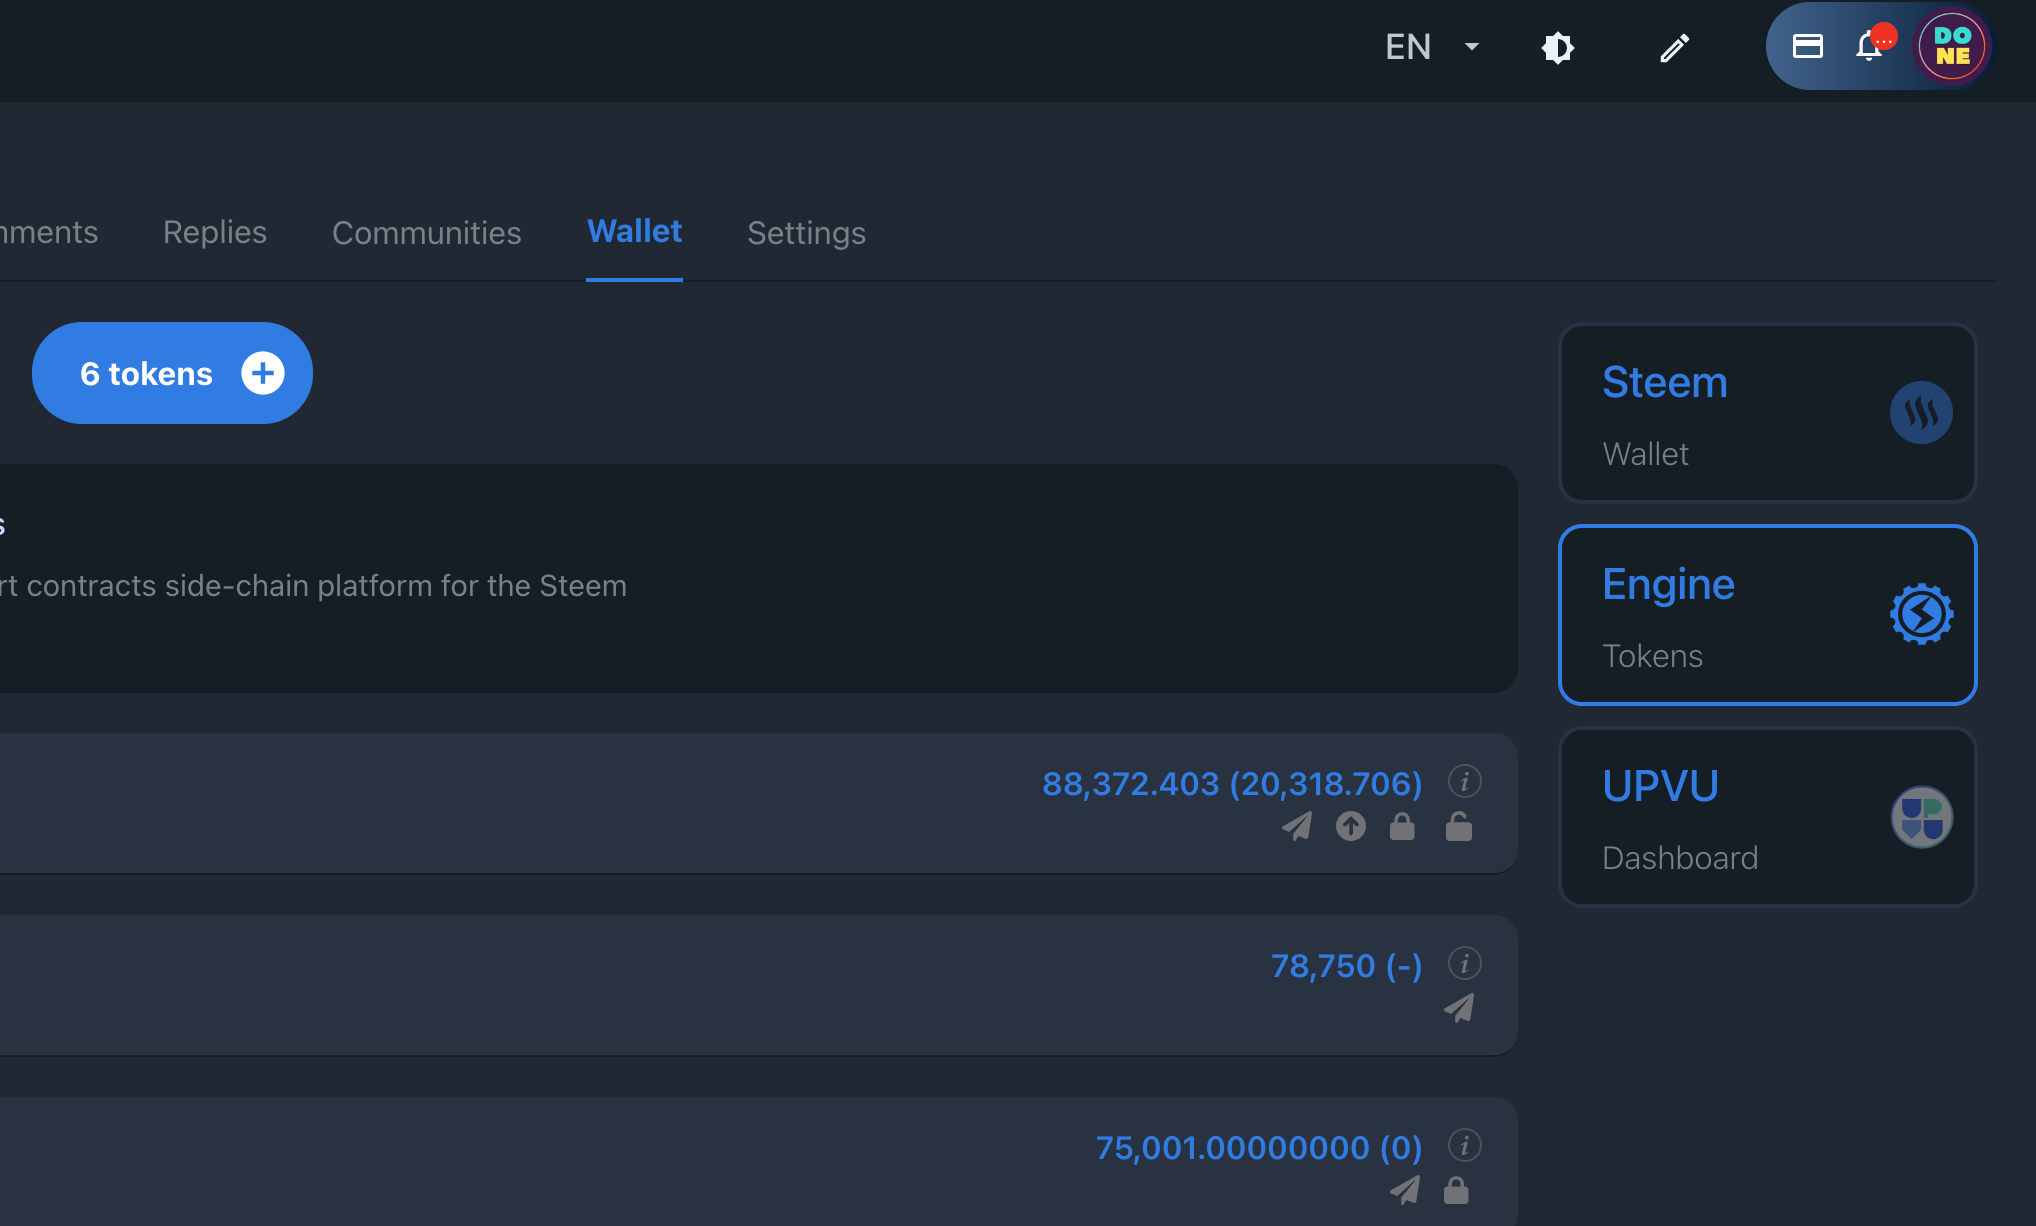Open the DONE user avatar menu
The height and width of the screenshot is (1226, 2036).
click(x=1951, y=46)
